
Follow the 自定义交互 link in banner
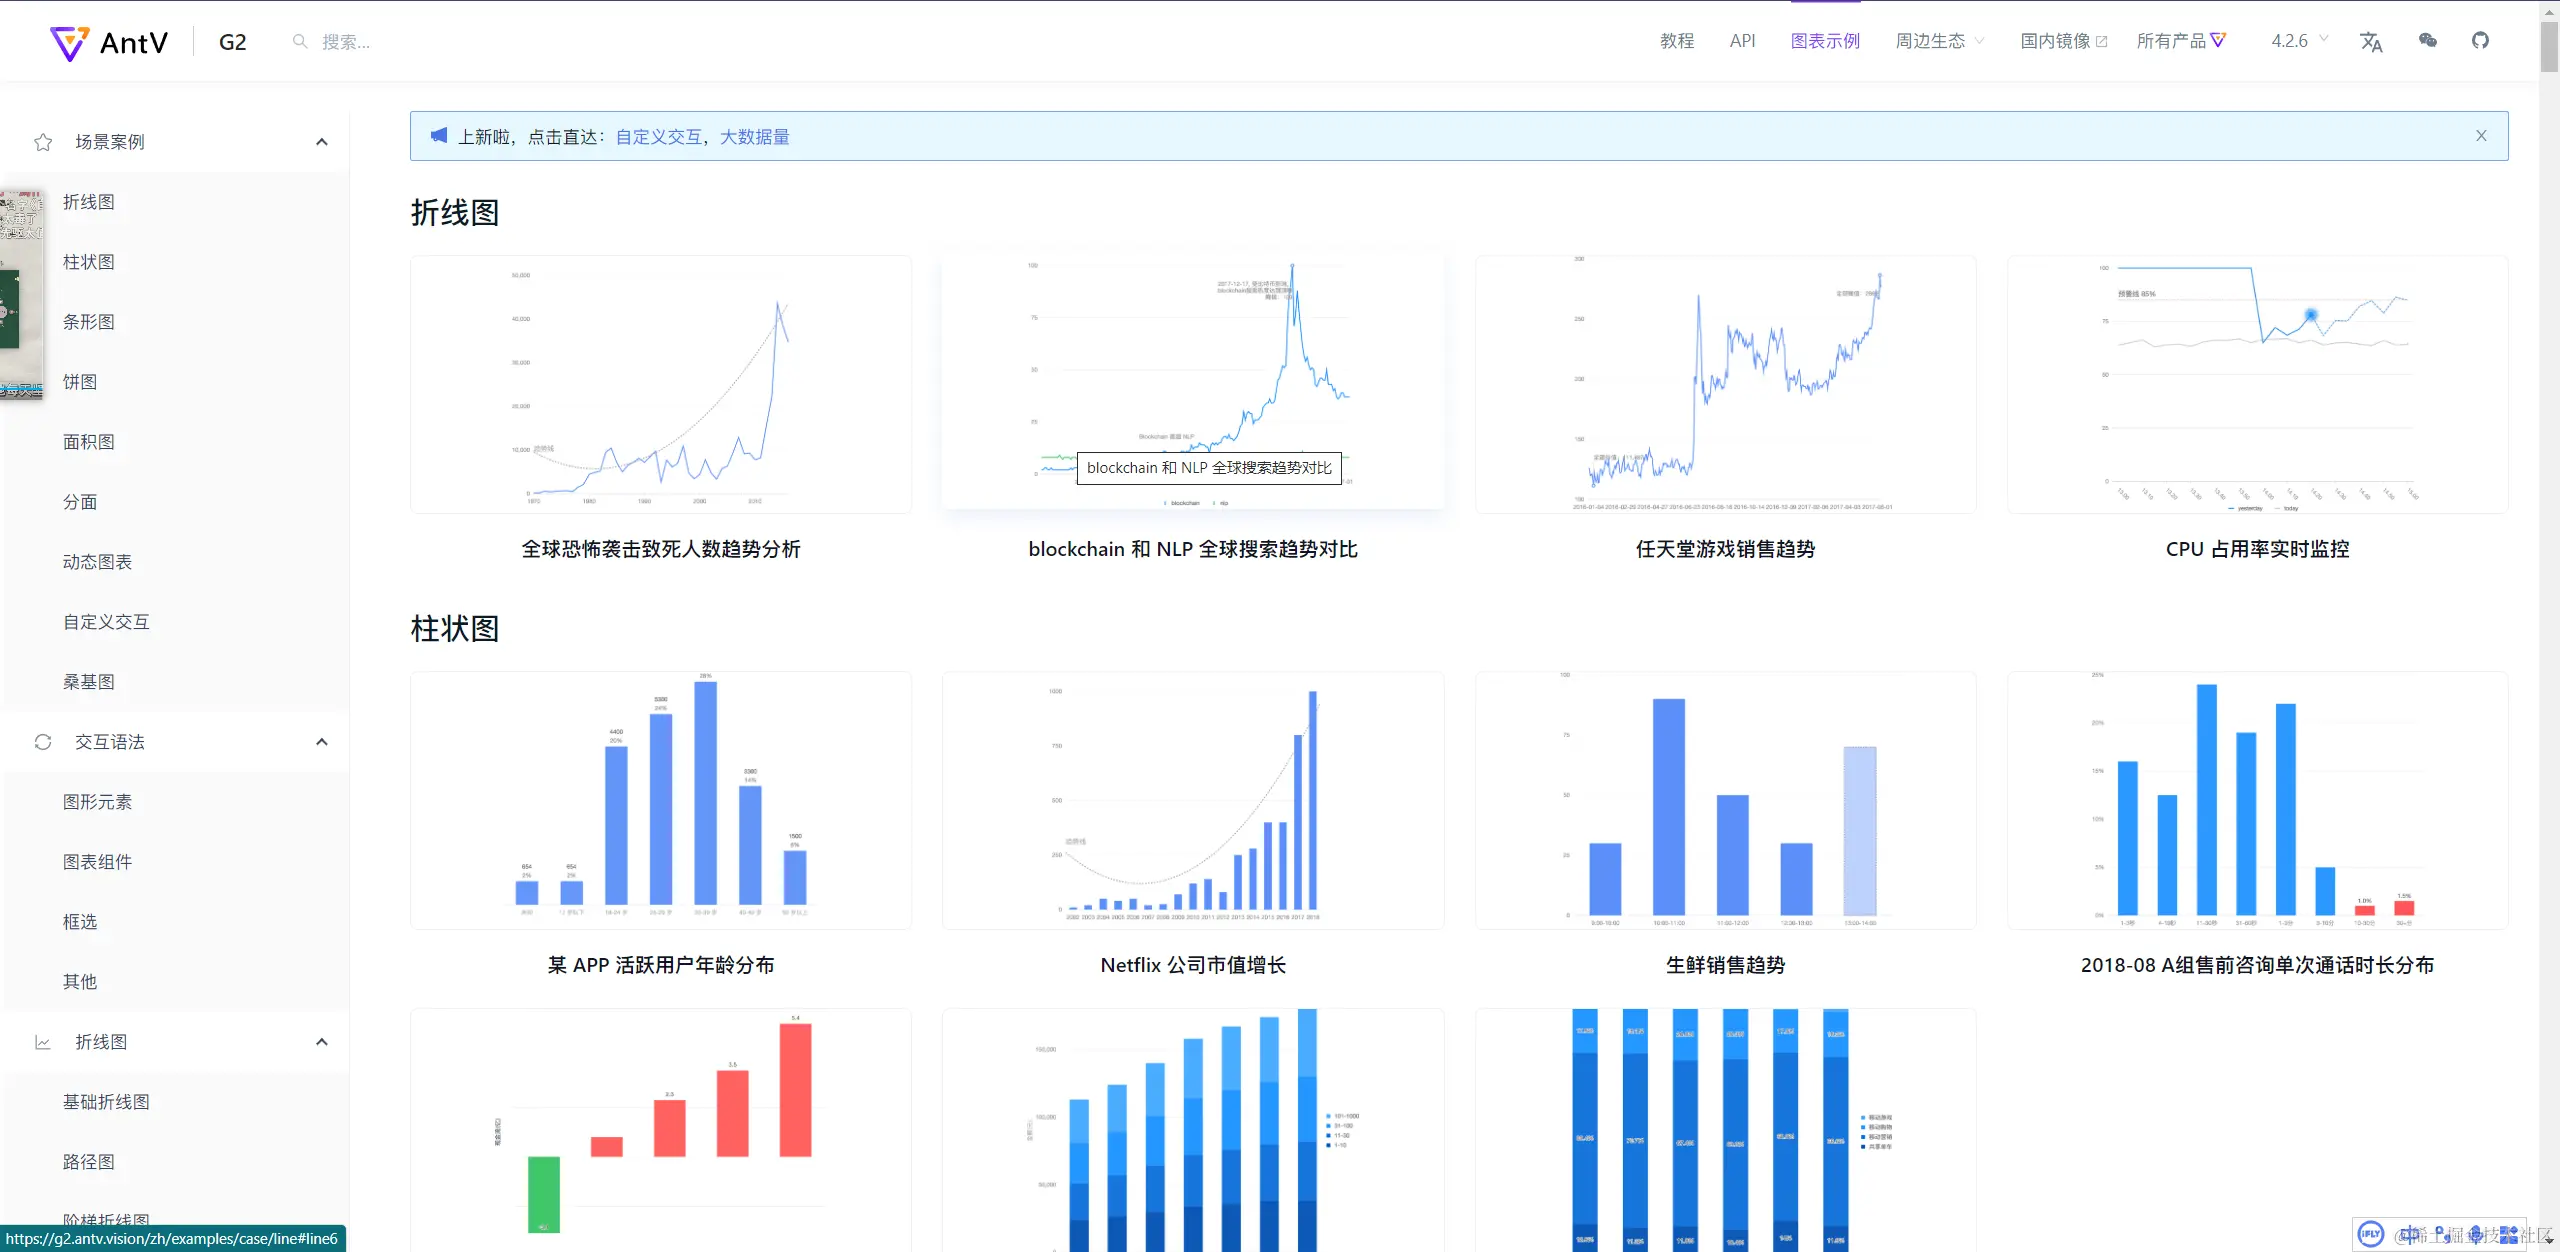tap(658, 137)
